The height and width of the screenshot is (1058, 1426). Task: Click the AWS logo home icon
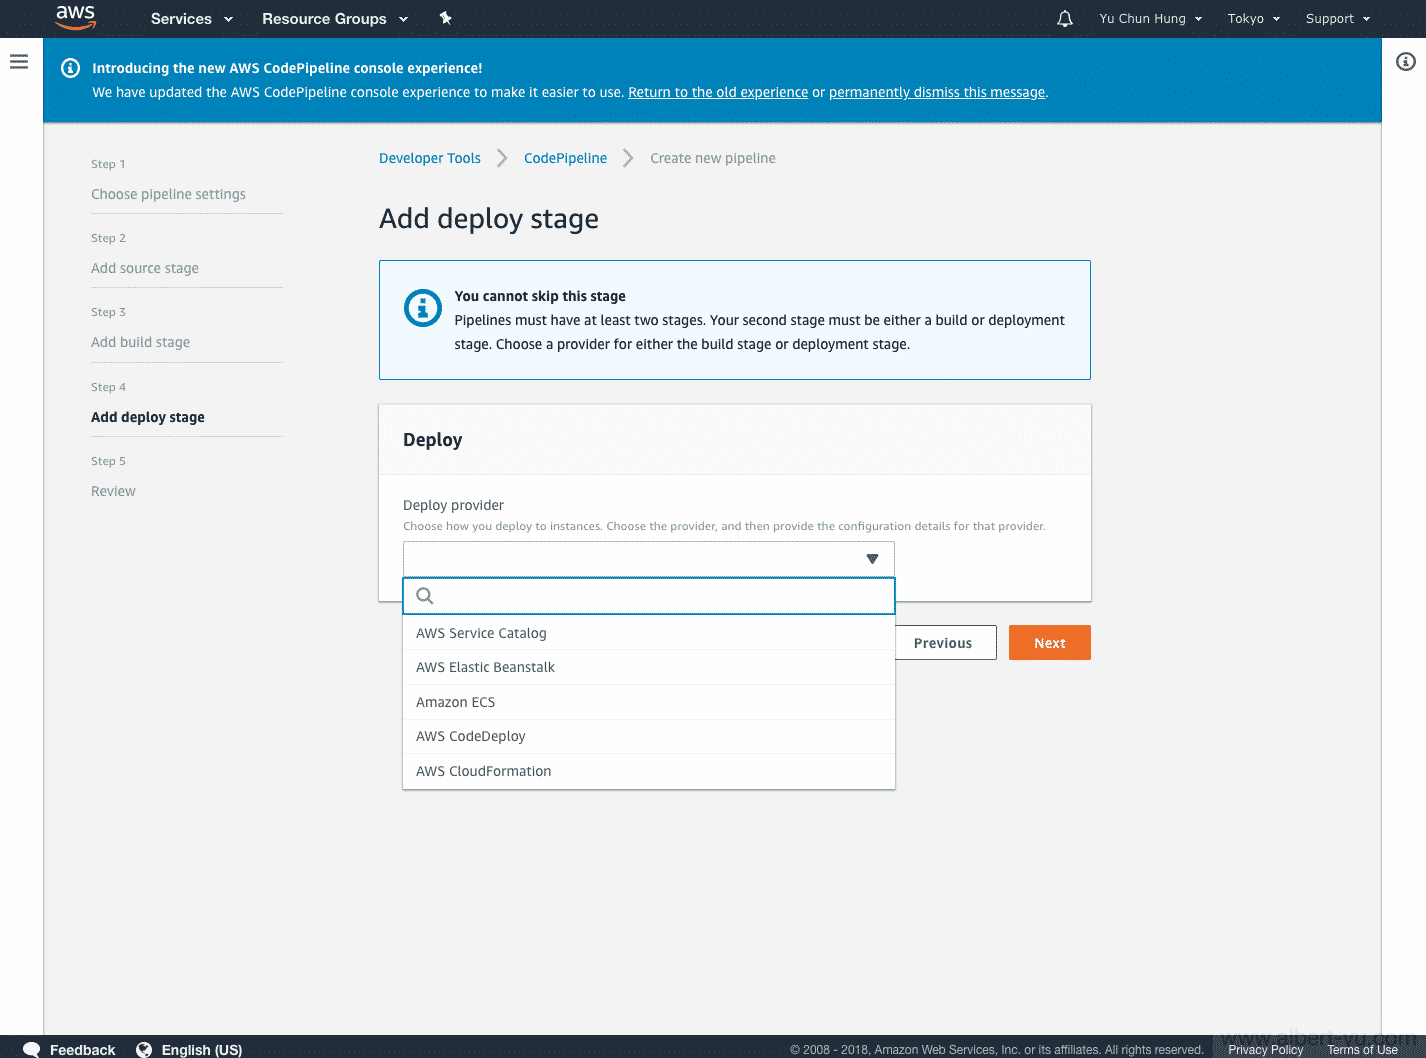(x=75, y=18)
